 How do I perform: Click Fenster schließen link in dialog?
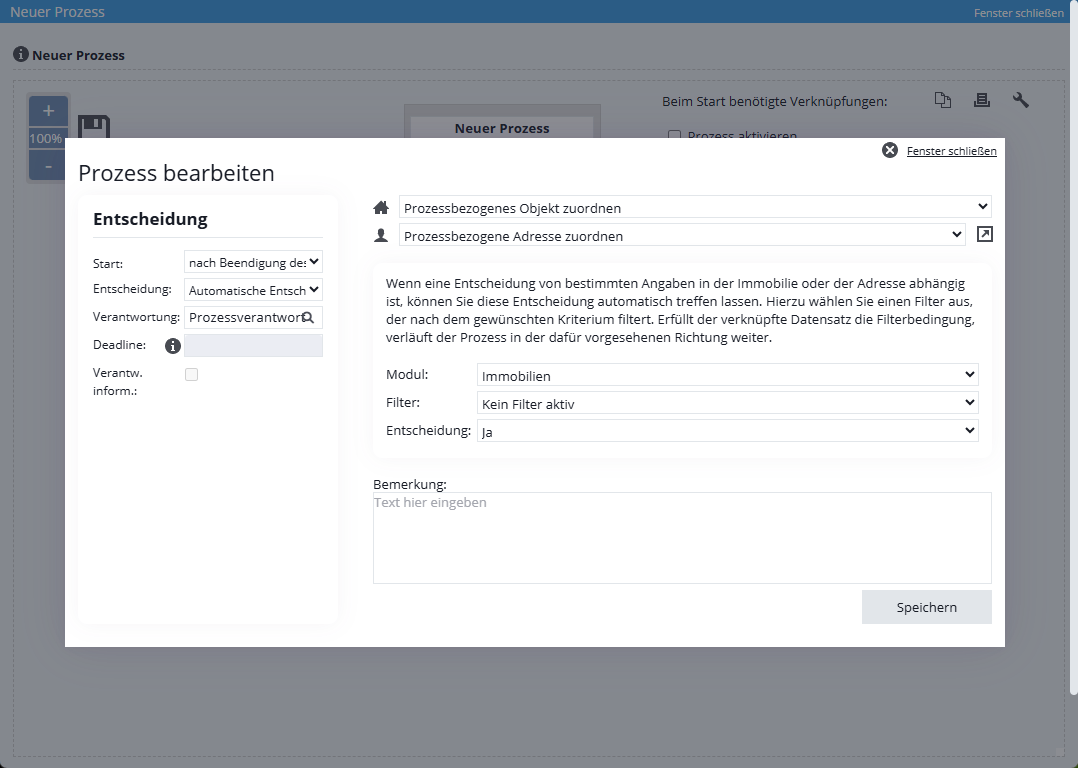coord(951,151)
